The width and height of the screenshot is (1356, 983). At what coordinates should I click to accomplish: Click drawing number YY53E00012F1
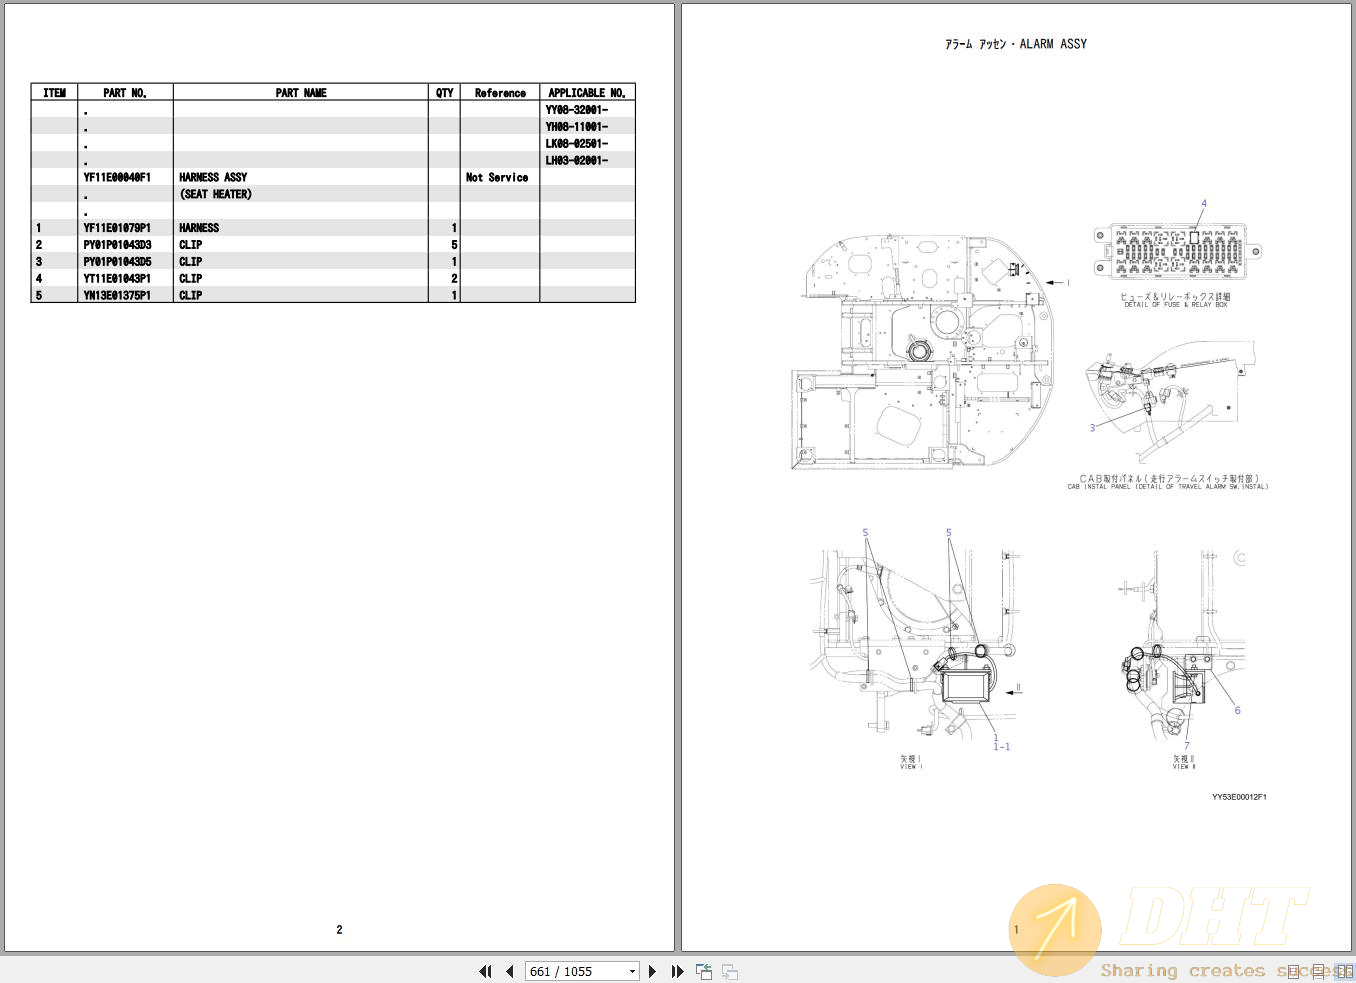tap(1239, 797)
